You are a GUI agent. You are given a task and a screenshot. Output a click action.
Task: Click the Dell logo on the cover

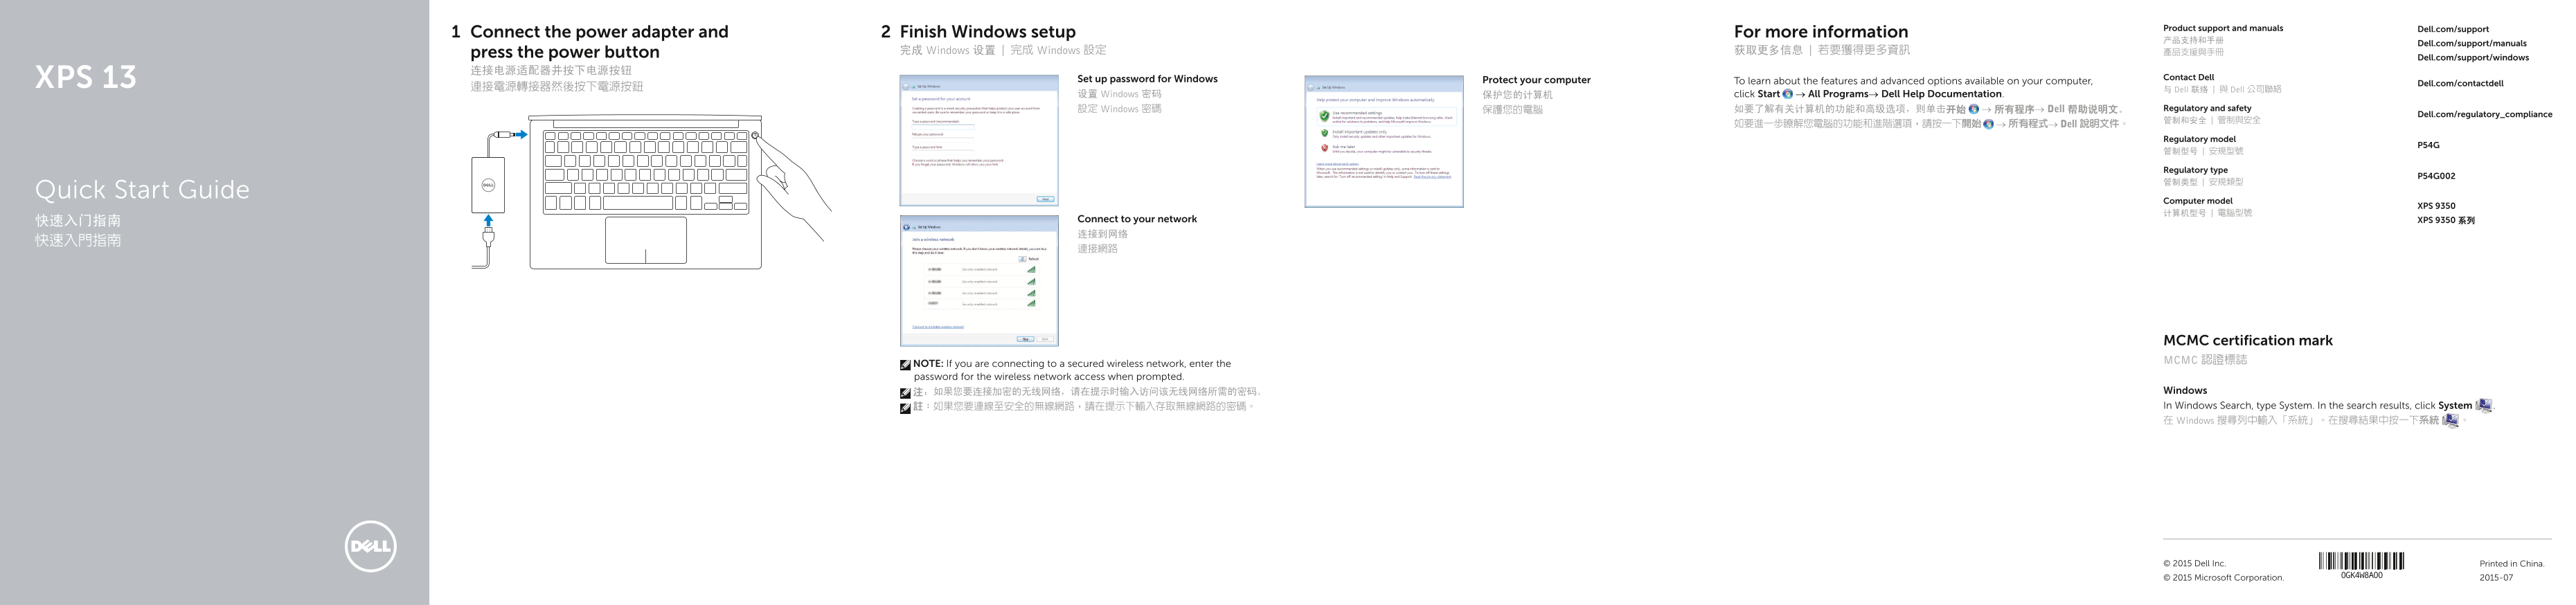(370, 546)
